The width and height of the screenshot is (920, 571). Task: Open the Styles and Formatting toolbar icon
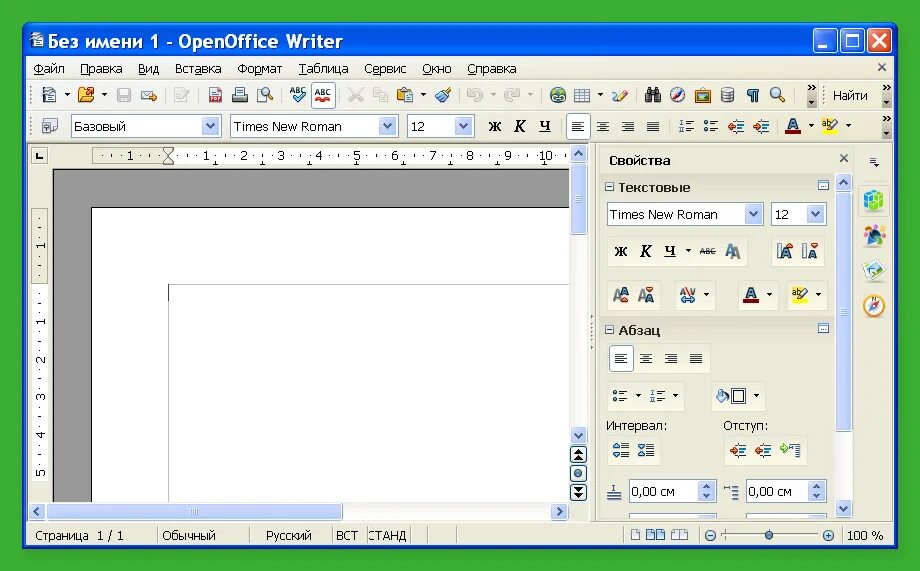(x=49, y=126)
